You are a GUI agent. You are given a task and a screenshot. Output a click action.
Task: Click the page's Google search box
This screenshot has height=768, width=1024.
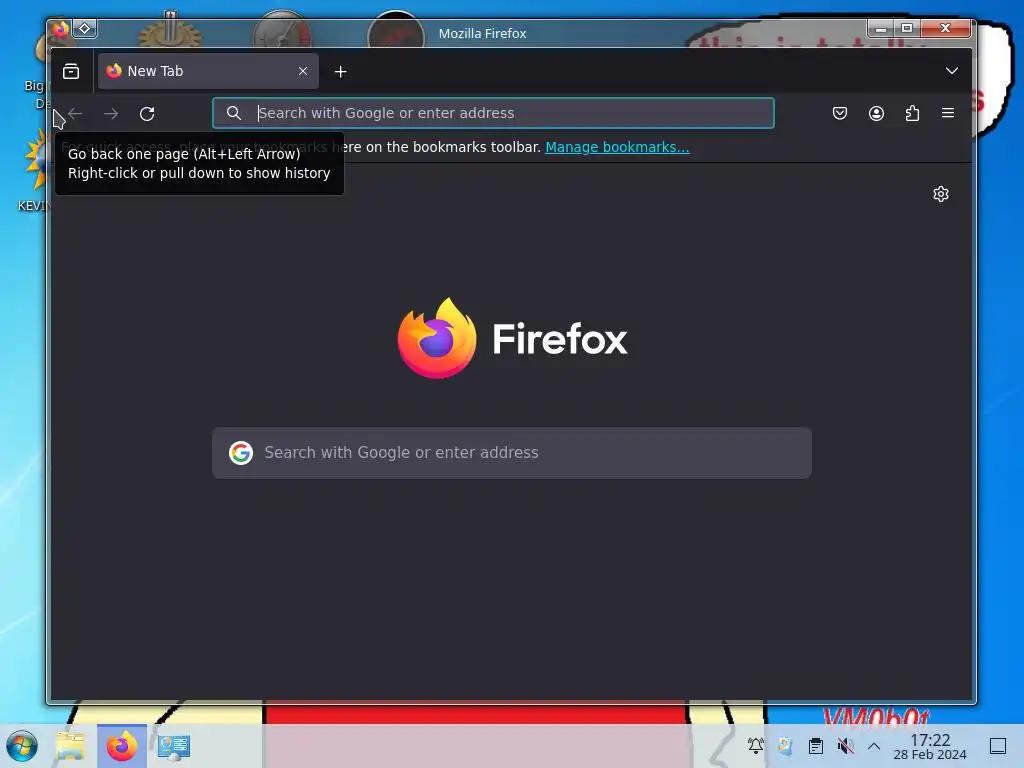pyautogui.click(x=512, y=453)
